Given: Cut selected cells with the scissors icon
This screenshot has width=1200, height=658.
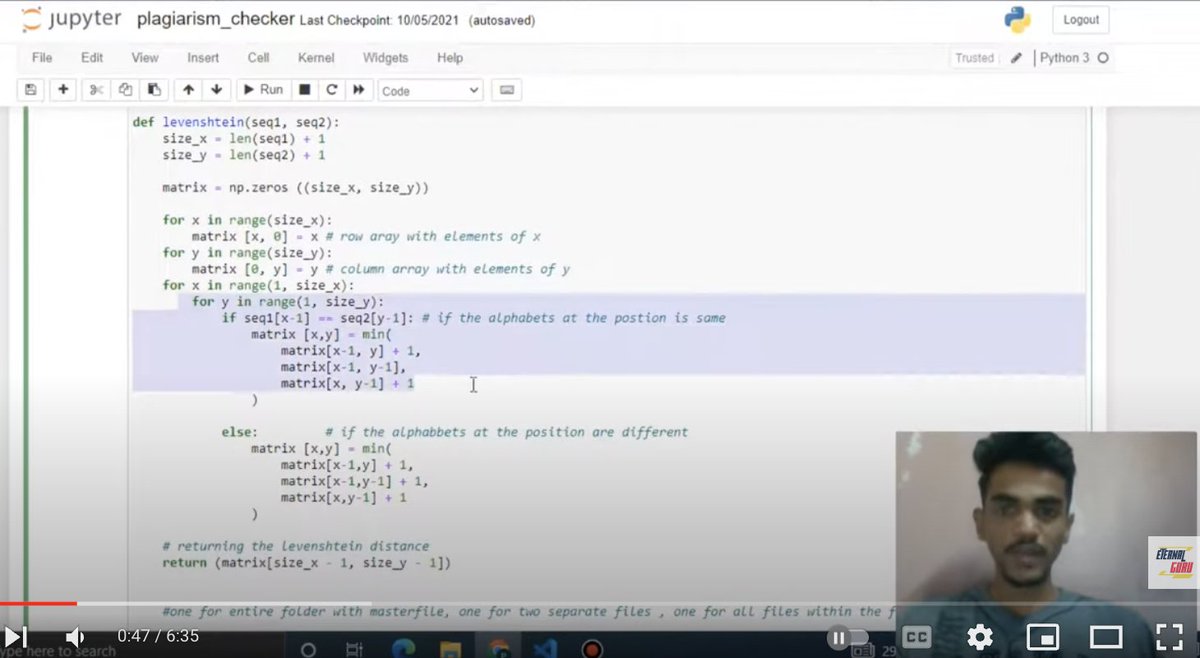Looking at the screenshot, I should [x=97, y=90].
